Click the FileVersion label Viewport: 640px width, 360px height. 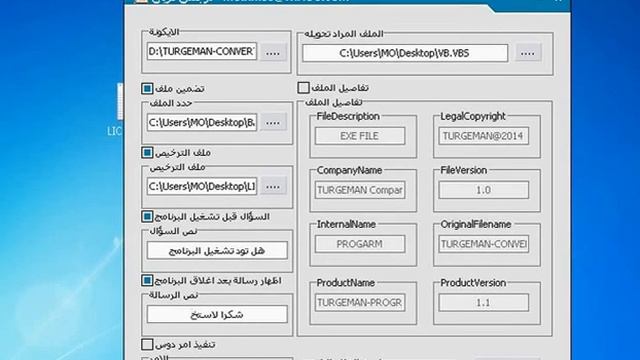[x=463, y=170]
